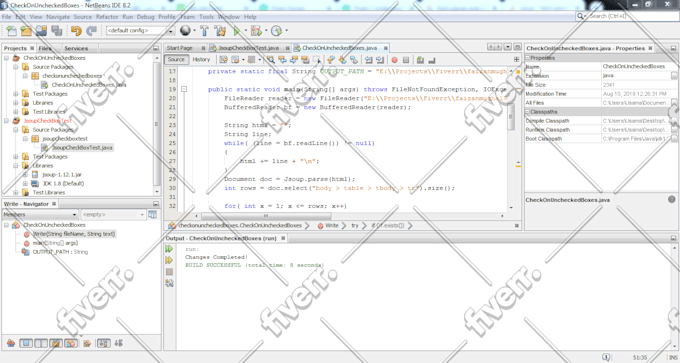
Task: Expand the jsoup-1.12.1.jar library node
Action: click(x=25, y=174)
